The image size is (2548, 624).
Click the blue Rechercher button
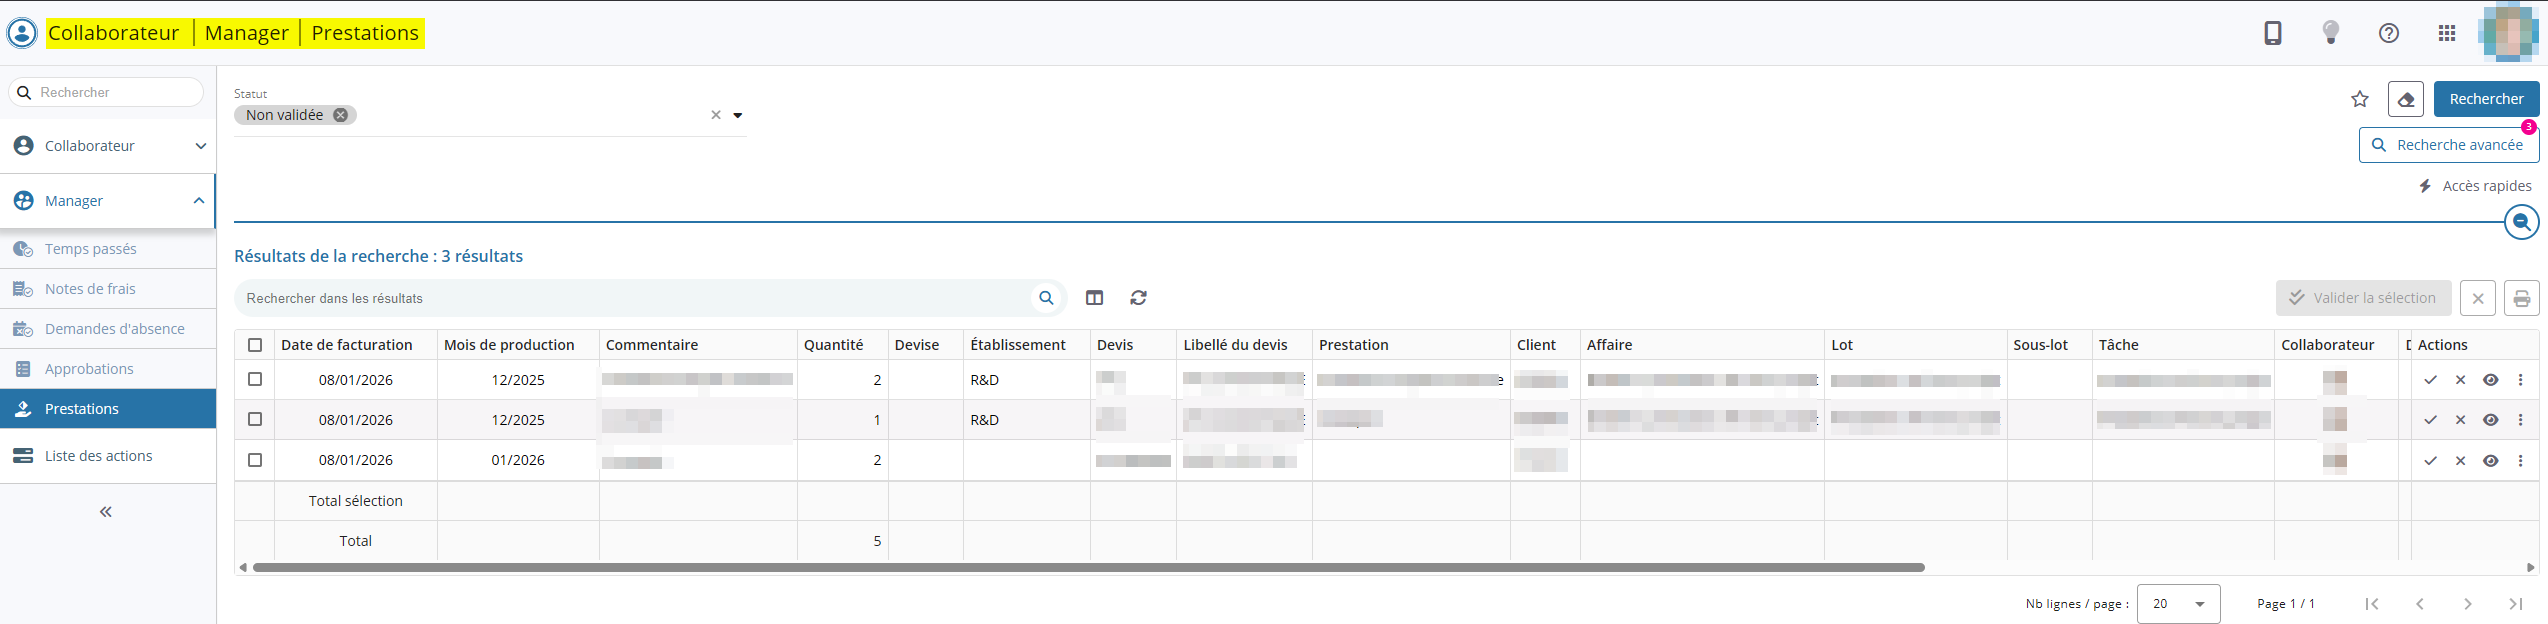(x=2485, y=99)
